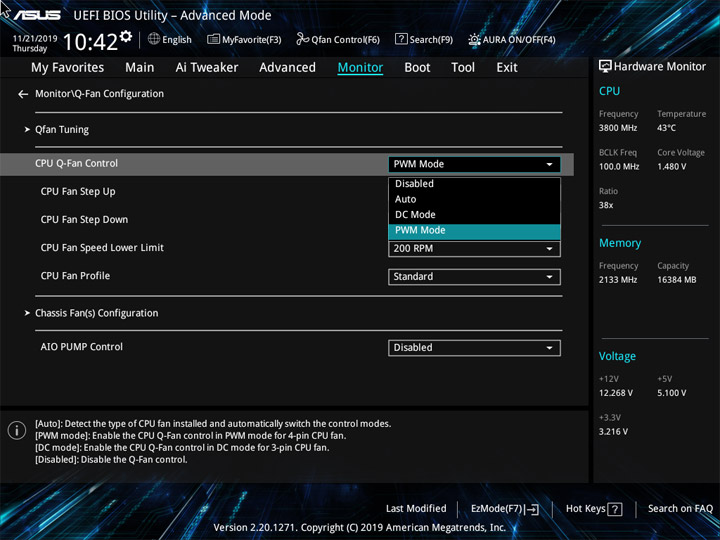The width and height of the screenshot is (720, 540).
Task: Click the 10:42 clock display
Action: pyautogui.click(x=90, y=42)
